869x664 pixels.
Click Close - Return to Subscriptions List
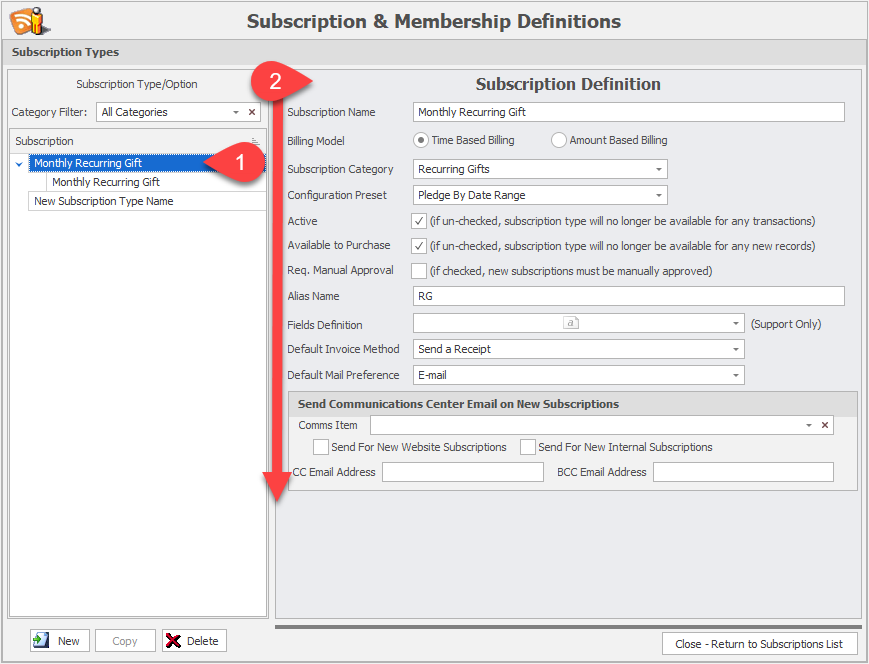(759, 643)
